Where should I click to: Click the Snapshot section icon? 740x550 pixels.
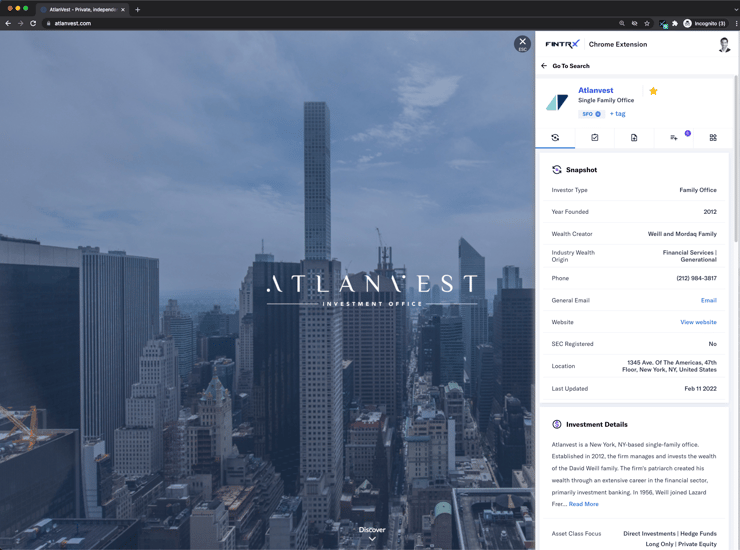point(556,169)
